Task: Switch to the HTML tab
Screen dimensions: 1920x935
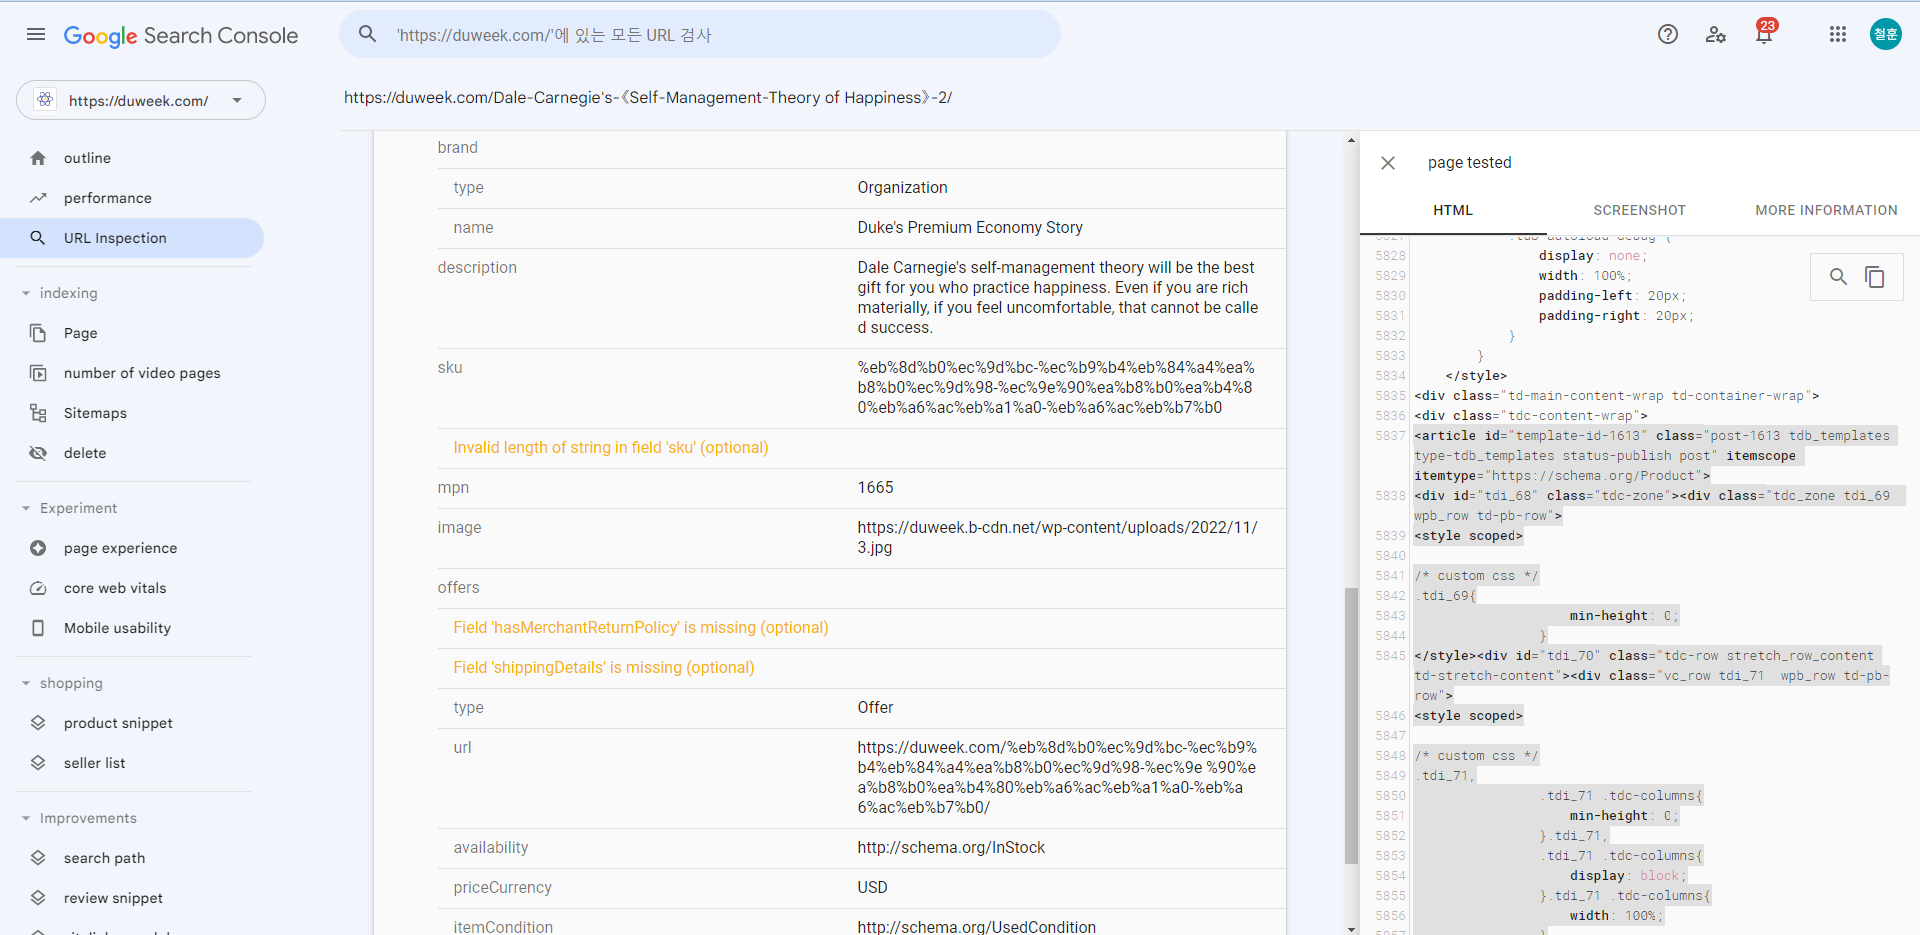Action: point(1453,210)
